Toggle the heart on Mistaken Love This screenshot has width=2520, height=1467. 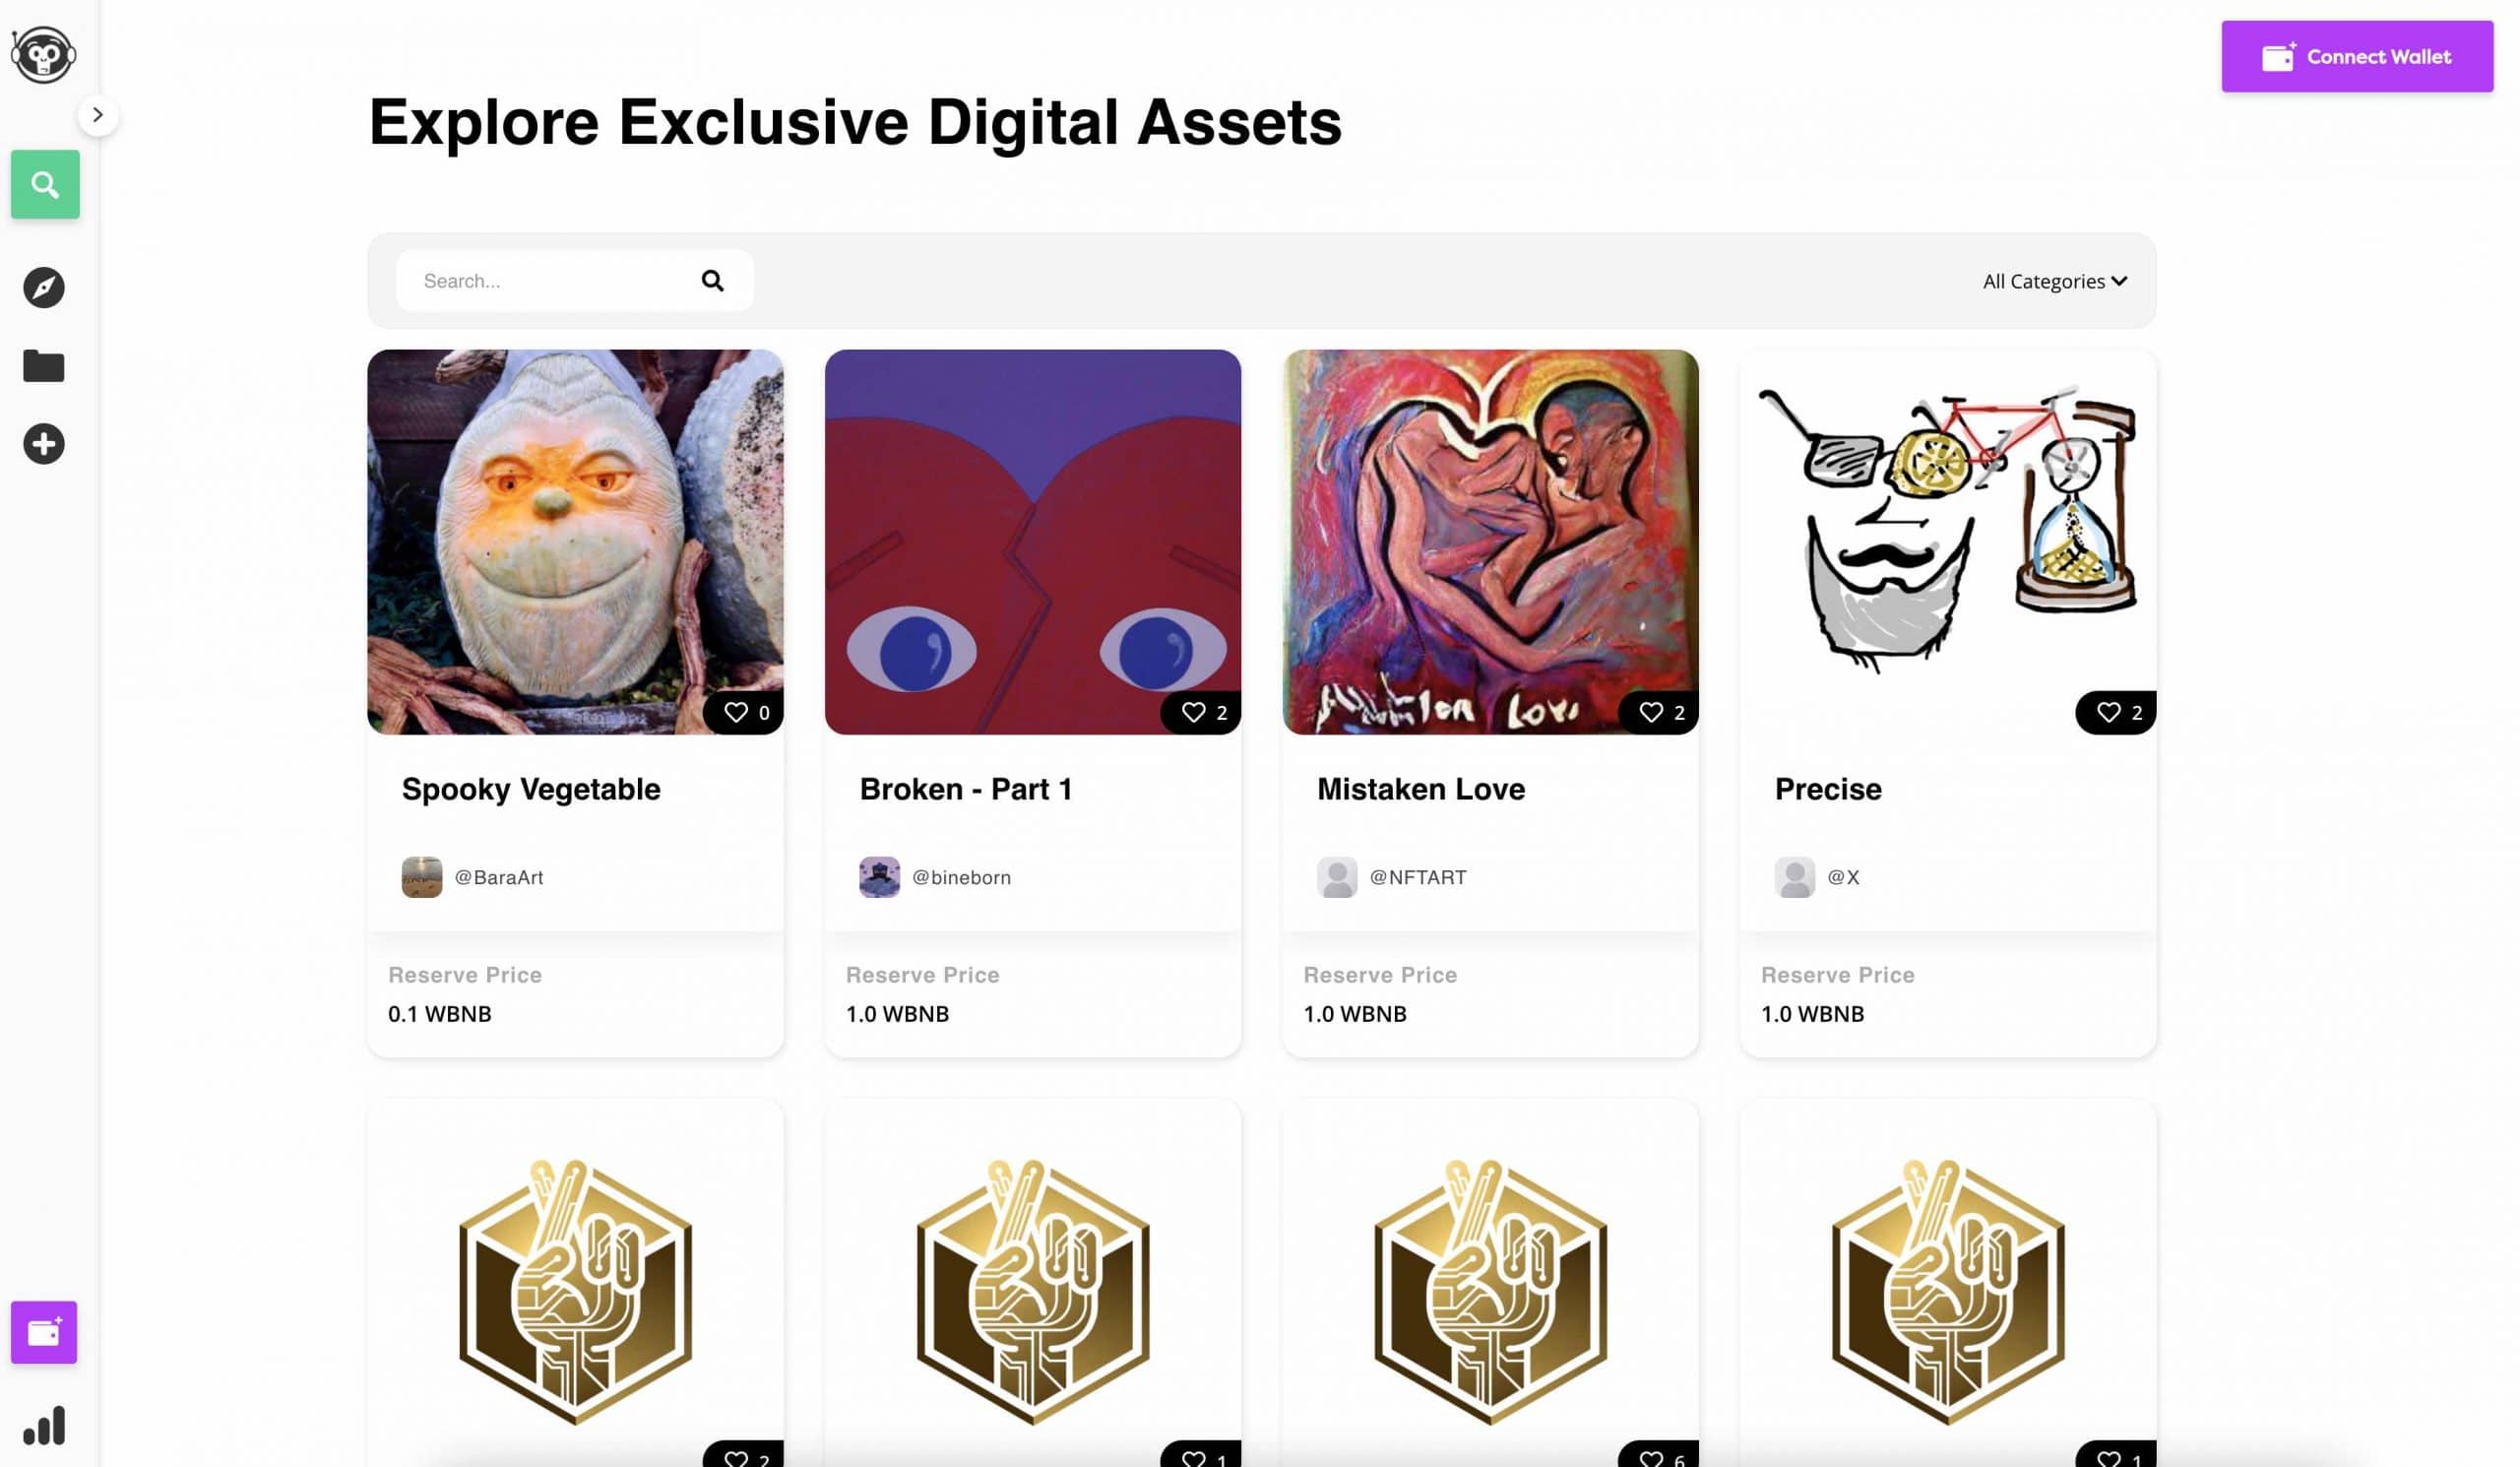tap(1651, 712)
